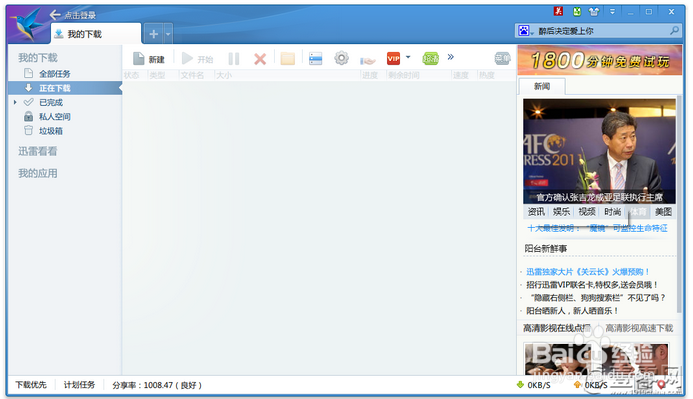
Task: Click the 1800分钟免费试玩 banner ad
Action: pos(600,60)
